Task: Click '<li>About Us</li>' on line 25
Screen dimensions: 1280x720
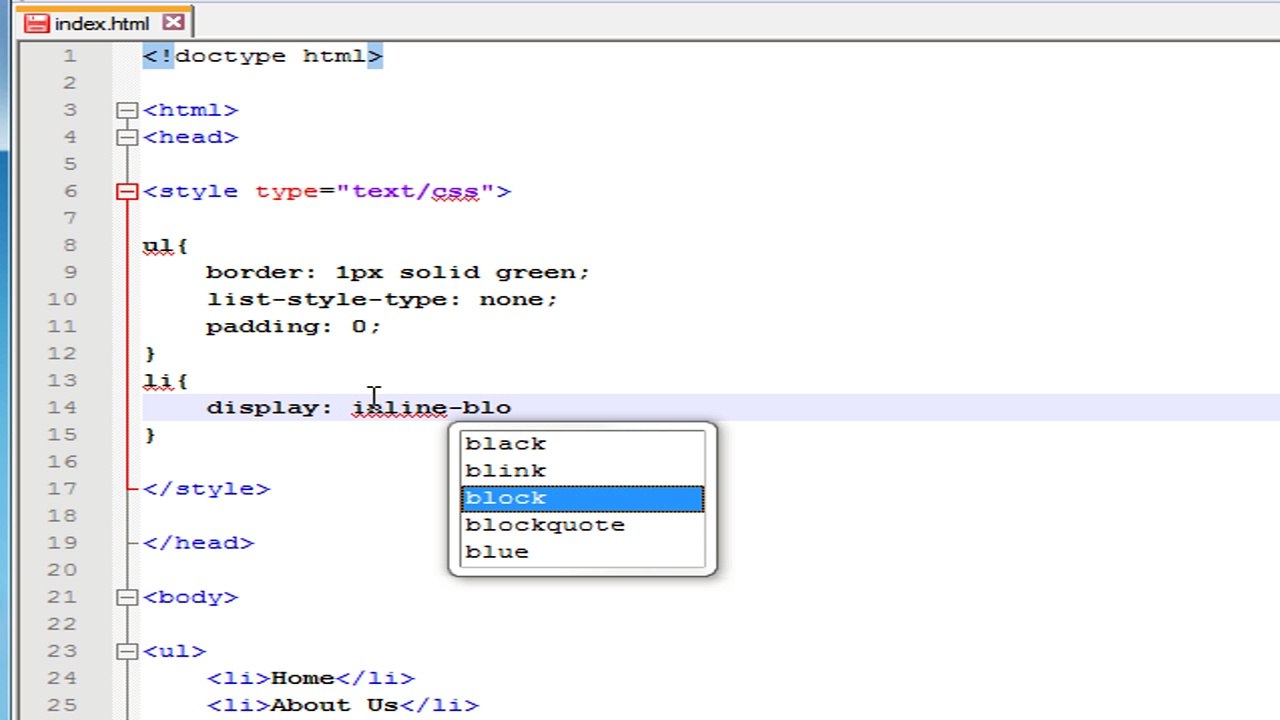Action: coord(343,705)
